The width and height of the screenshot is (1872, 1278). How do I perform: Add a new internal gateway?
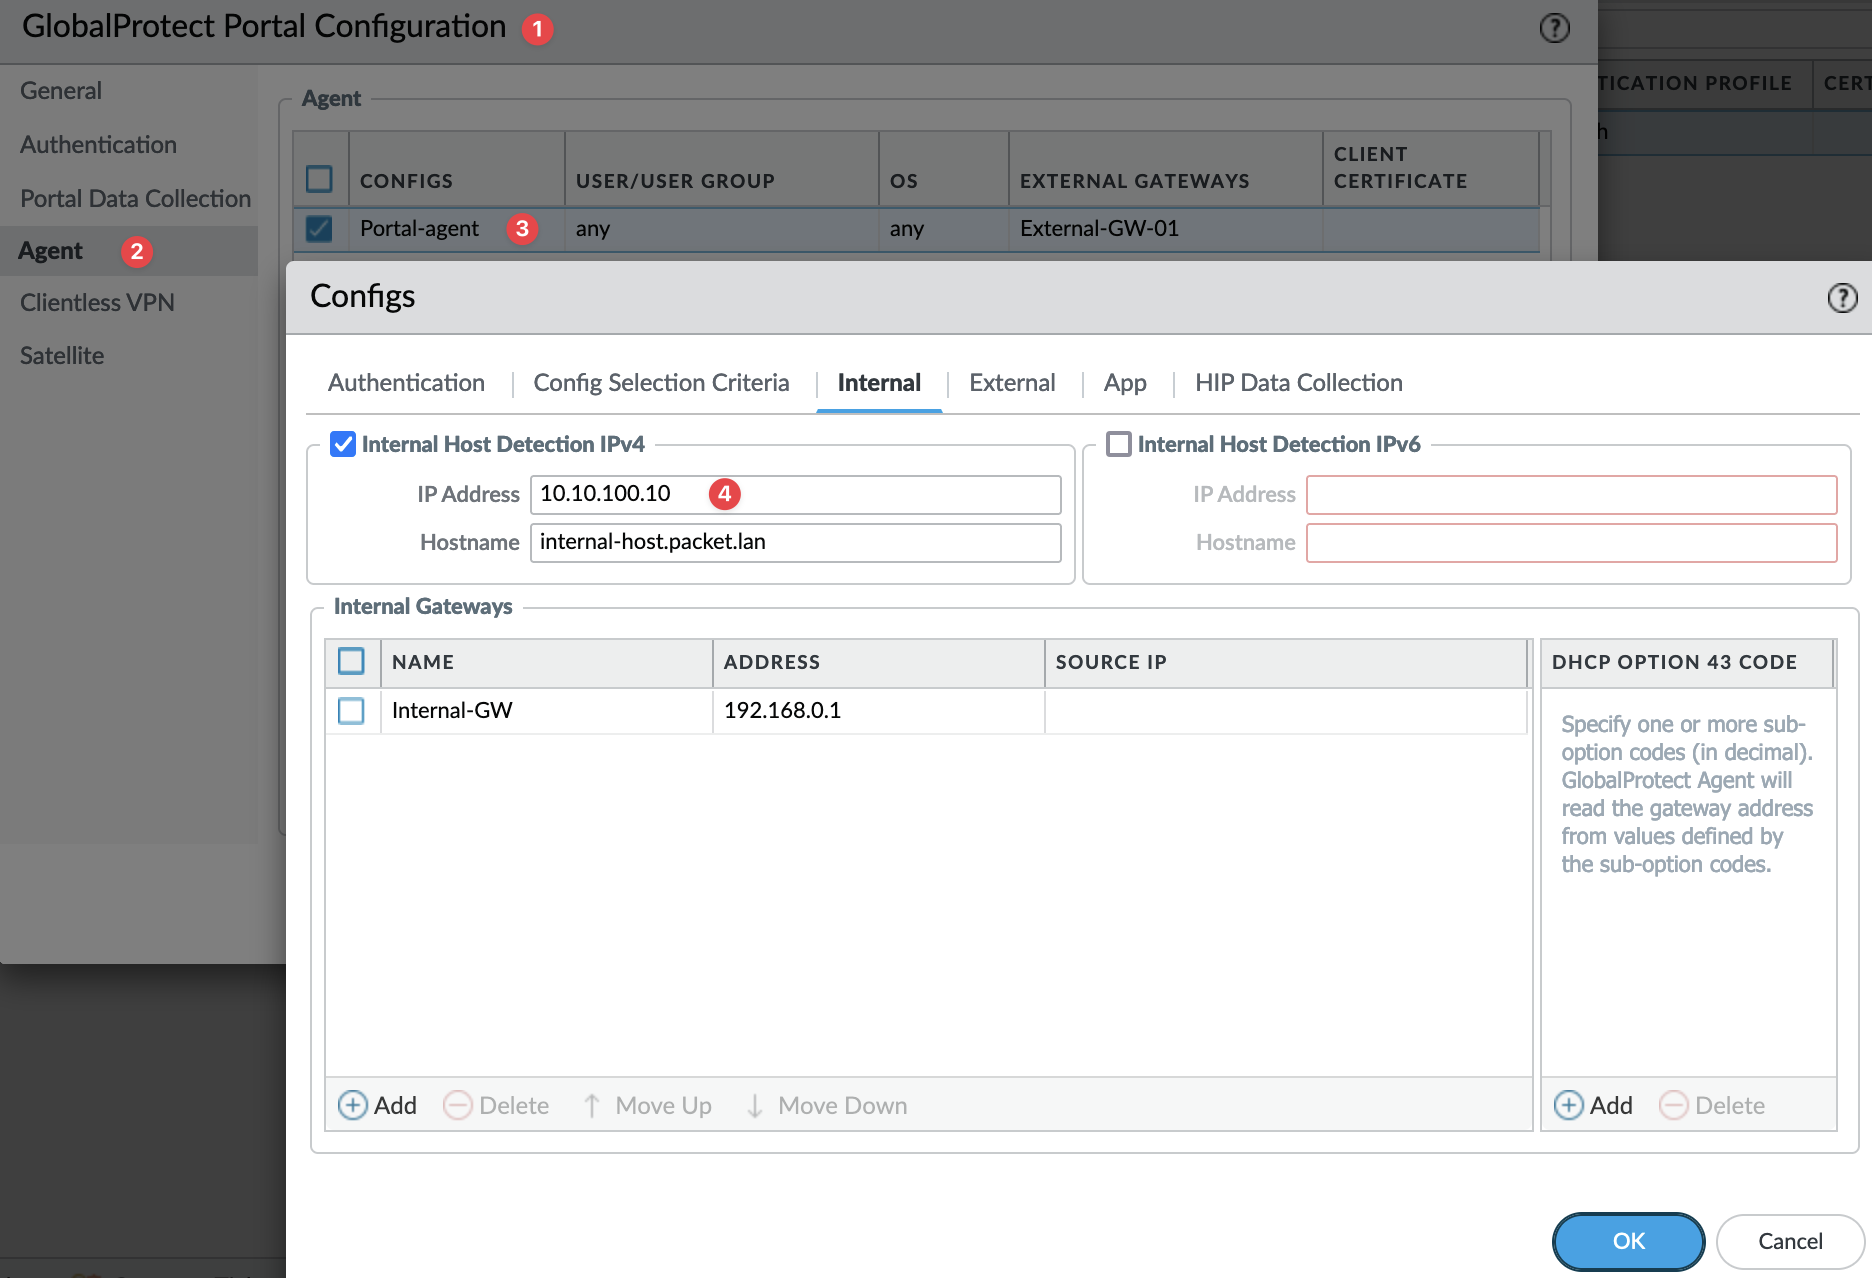(377, 1105)
